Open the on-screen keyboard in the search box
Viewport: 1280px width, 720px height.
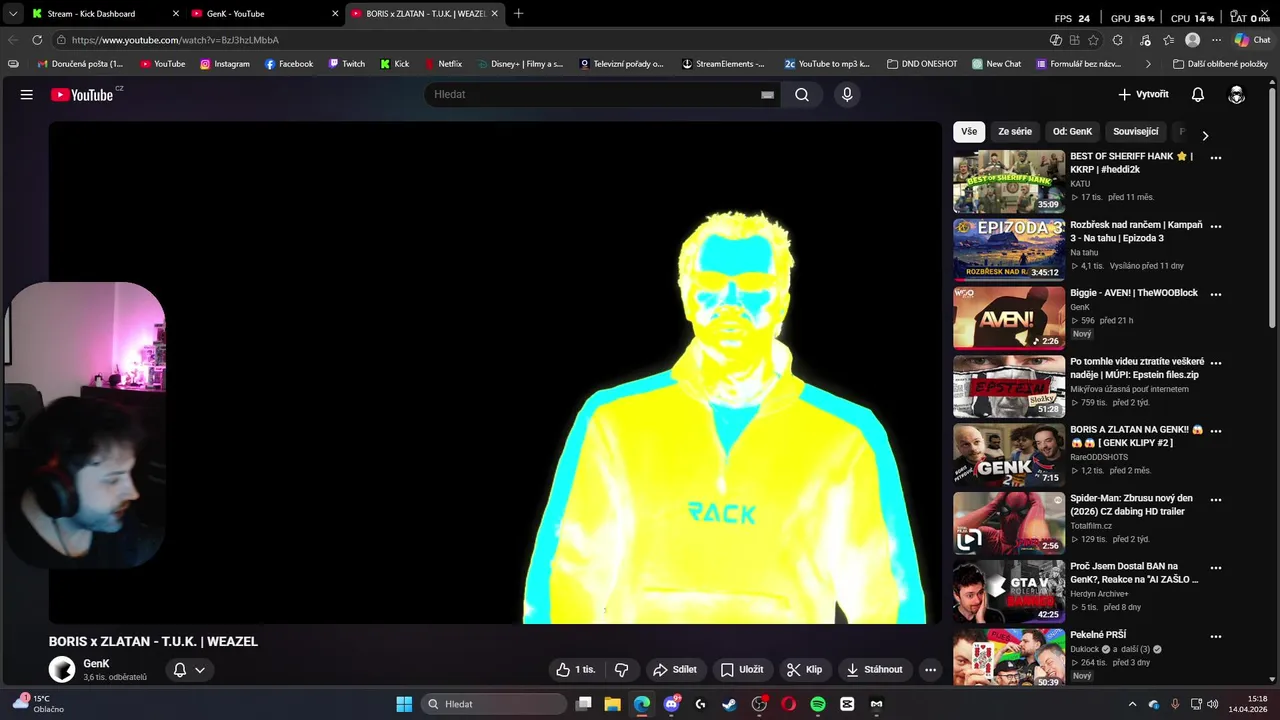click(x=767, y=95)
